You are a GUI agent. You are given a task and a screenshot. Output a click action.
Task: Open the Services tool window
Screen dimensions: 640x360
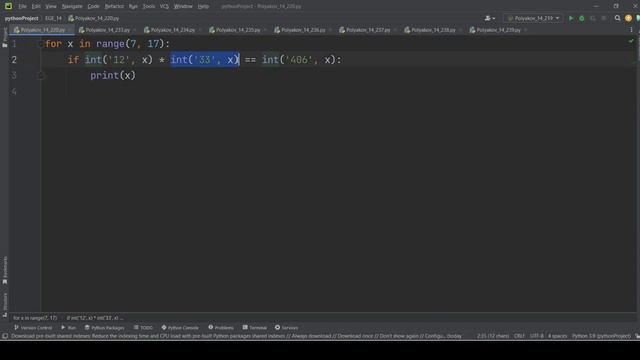point(287,328)
